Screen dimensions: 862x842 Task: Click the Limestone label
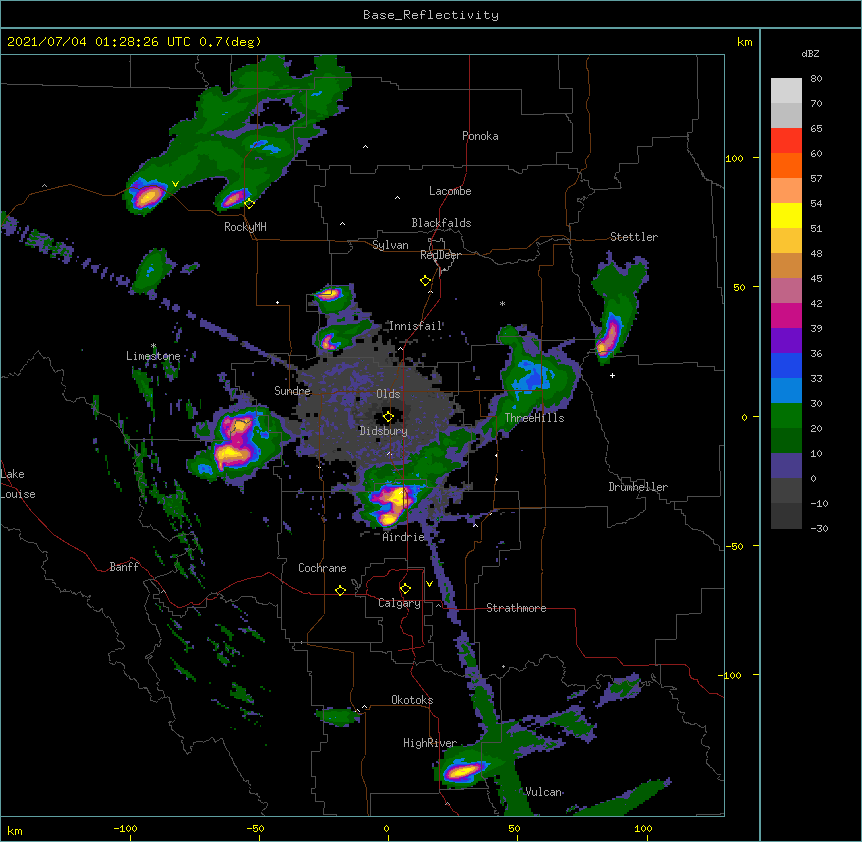pyautogui.click(x=153, y=356)
